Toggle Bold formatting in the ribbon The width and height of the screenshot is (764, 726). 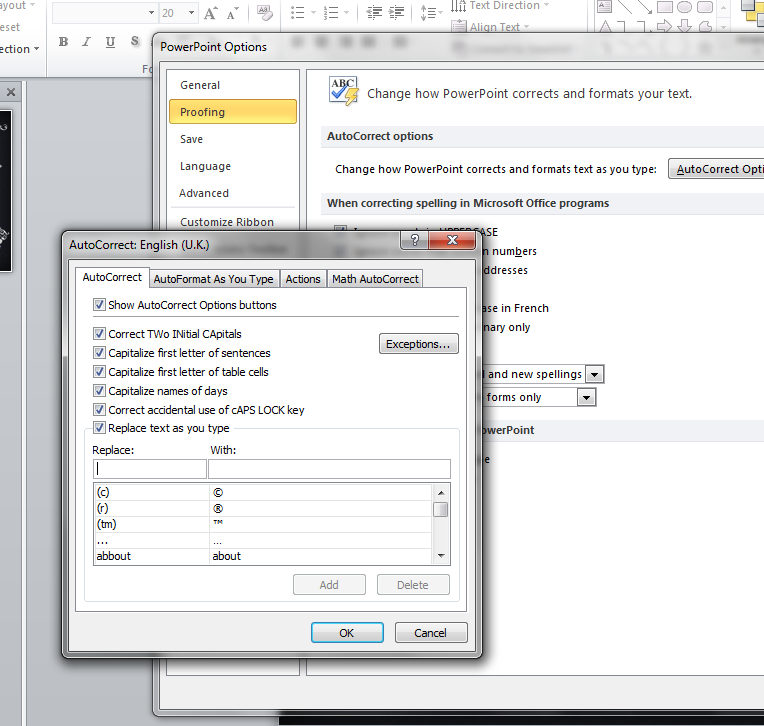[x=63, y=42]
